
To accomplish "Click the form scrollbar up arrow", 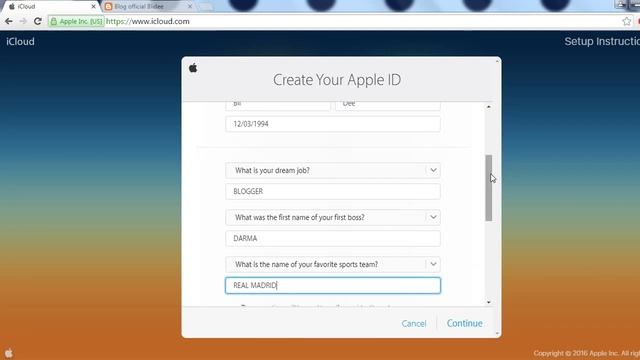I will pos(489,107).
